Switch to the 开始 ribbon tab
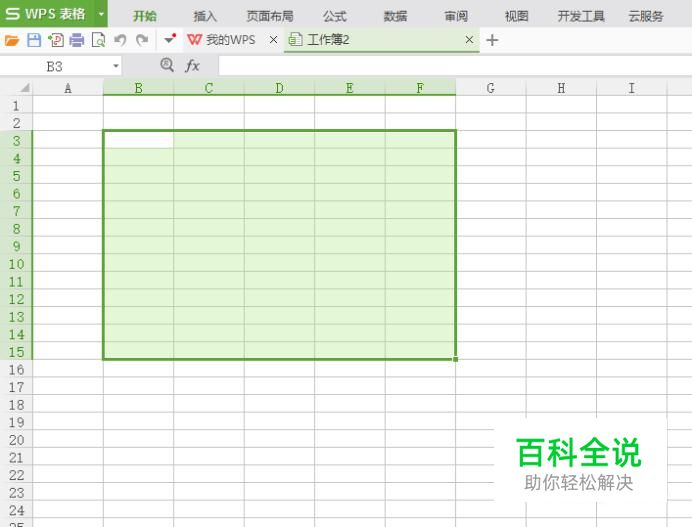The width and height of the screenshot is (692, 527). point(145,16)
